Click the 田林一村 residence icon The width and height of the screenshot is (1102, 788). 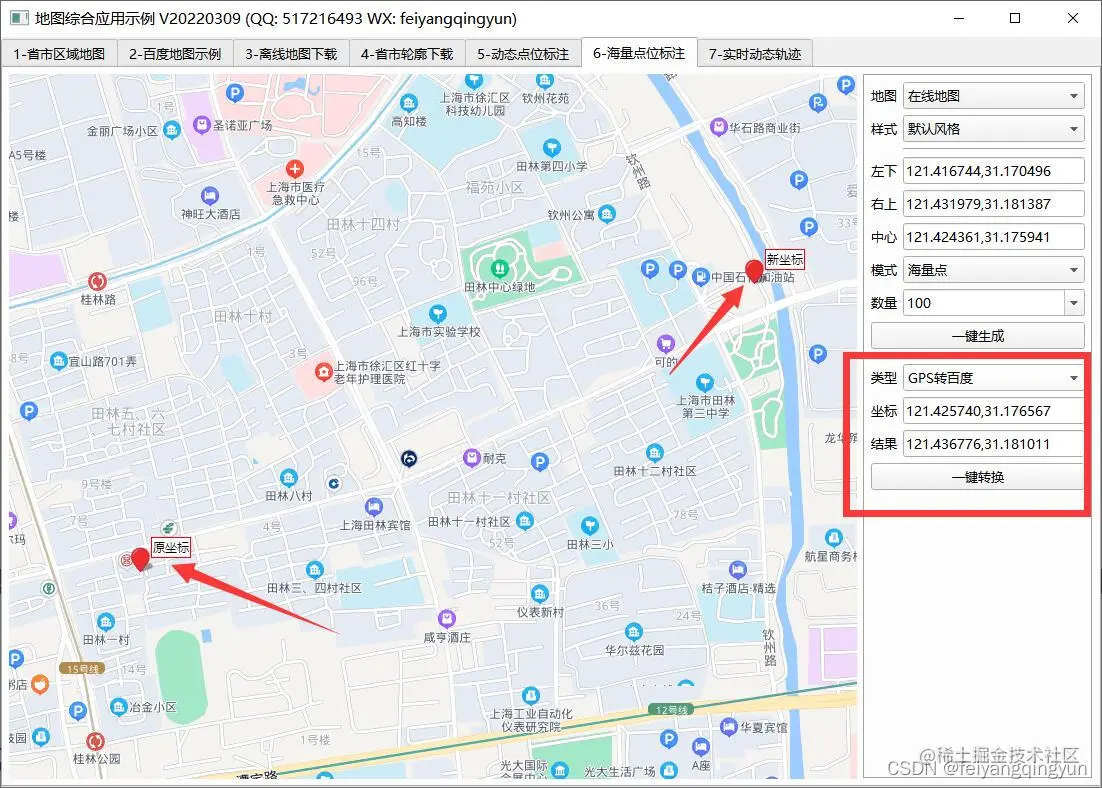pos(105,621)
